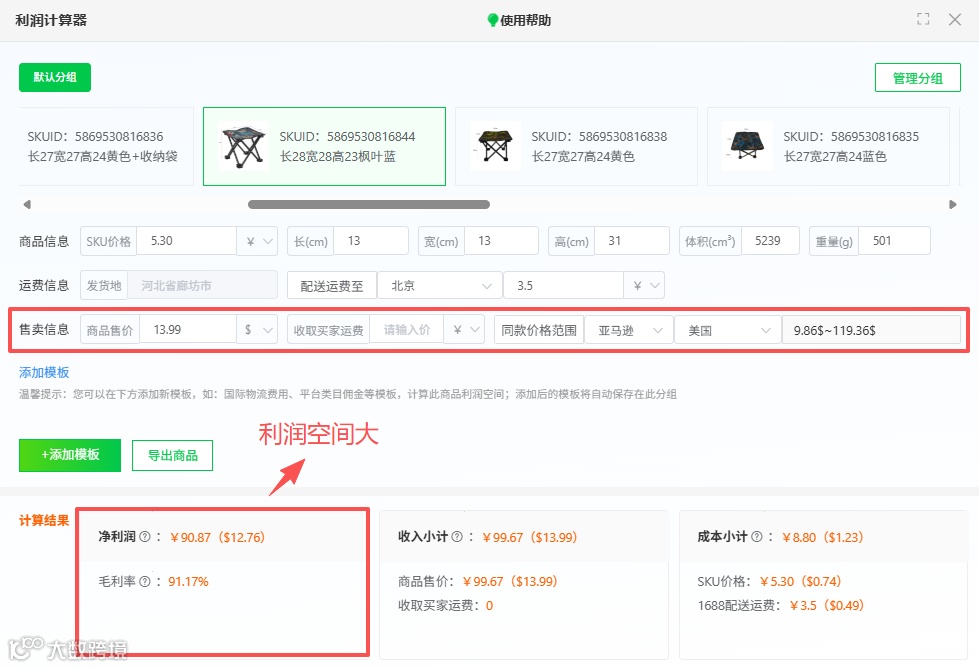Open the selling price $ currency dropdown
Screen dimensions: 979x668
tap(257, 330)
